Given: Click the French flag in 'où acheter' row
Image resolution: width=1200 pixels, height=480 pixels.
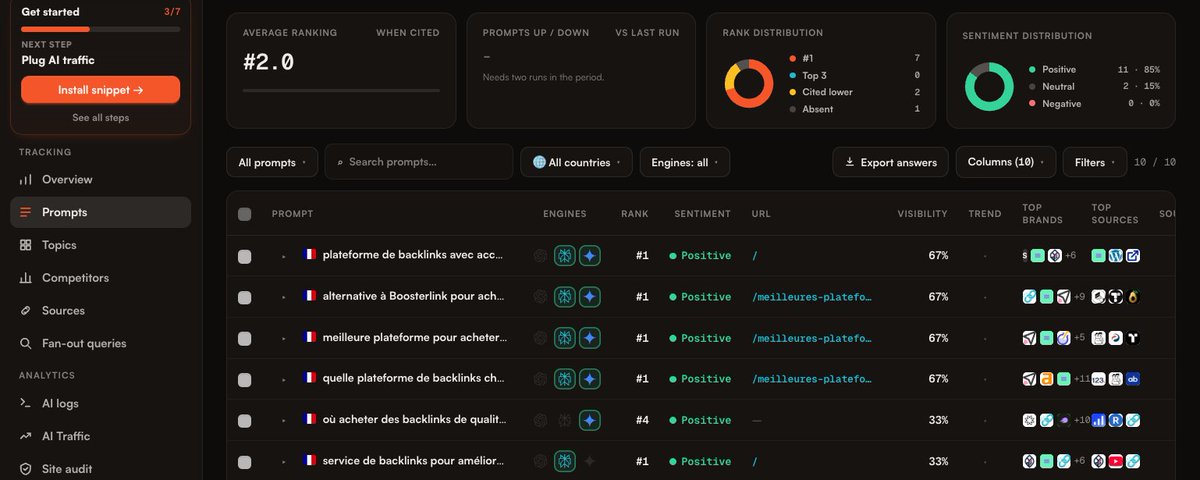Looking at the screenshot, I should tap(309, 420).
